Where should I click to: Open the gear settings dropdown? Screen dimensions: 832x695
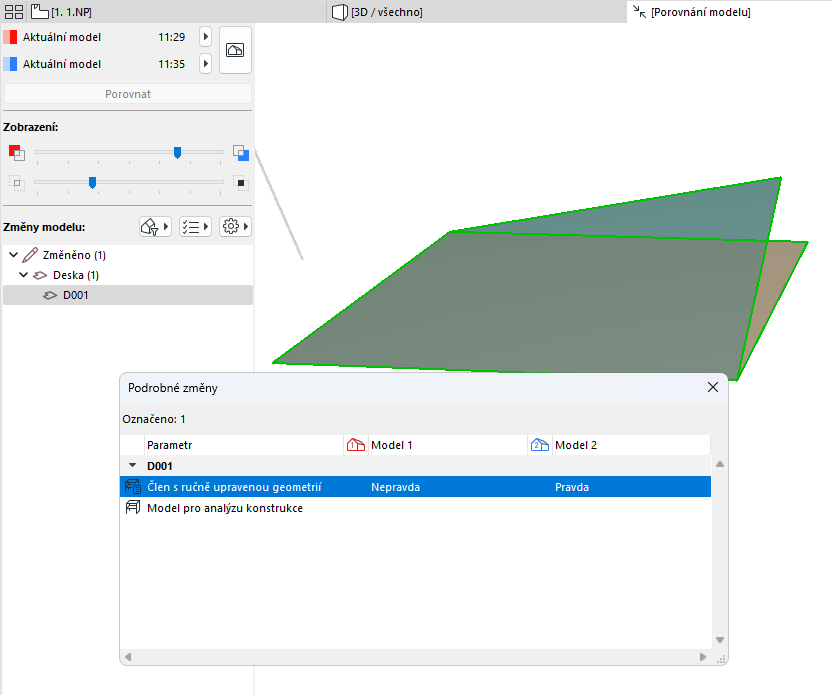click(236, 227)
